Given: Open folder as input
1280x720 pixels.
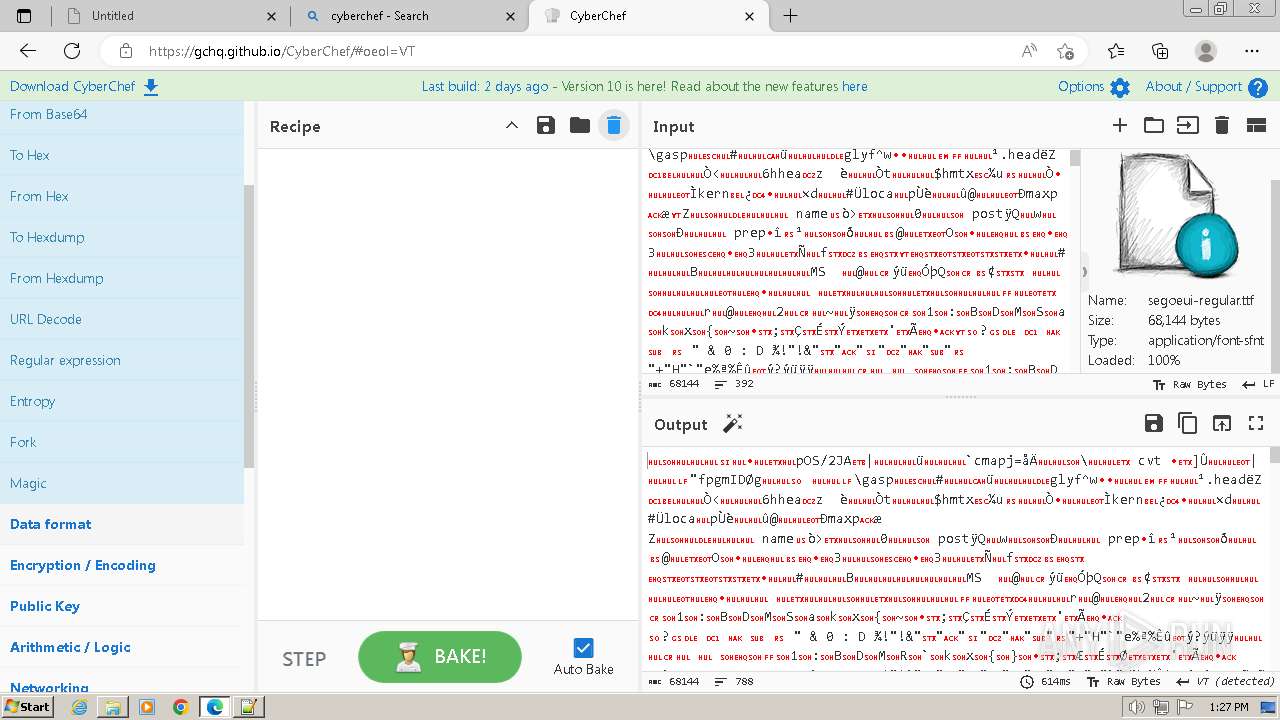Looking at the screenshot, I should pos(1154,125).
